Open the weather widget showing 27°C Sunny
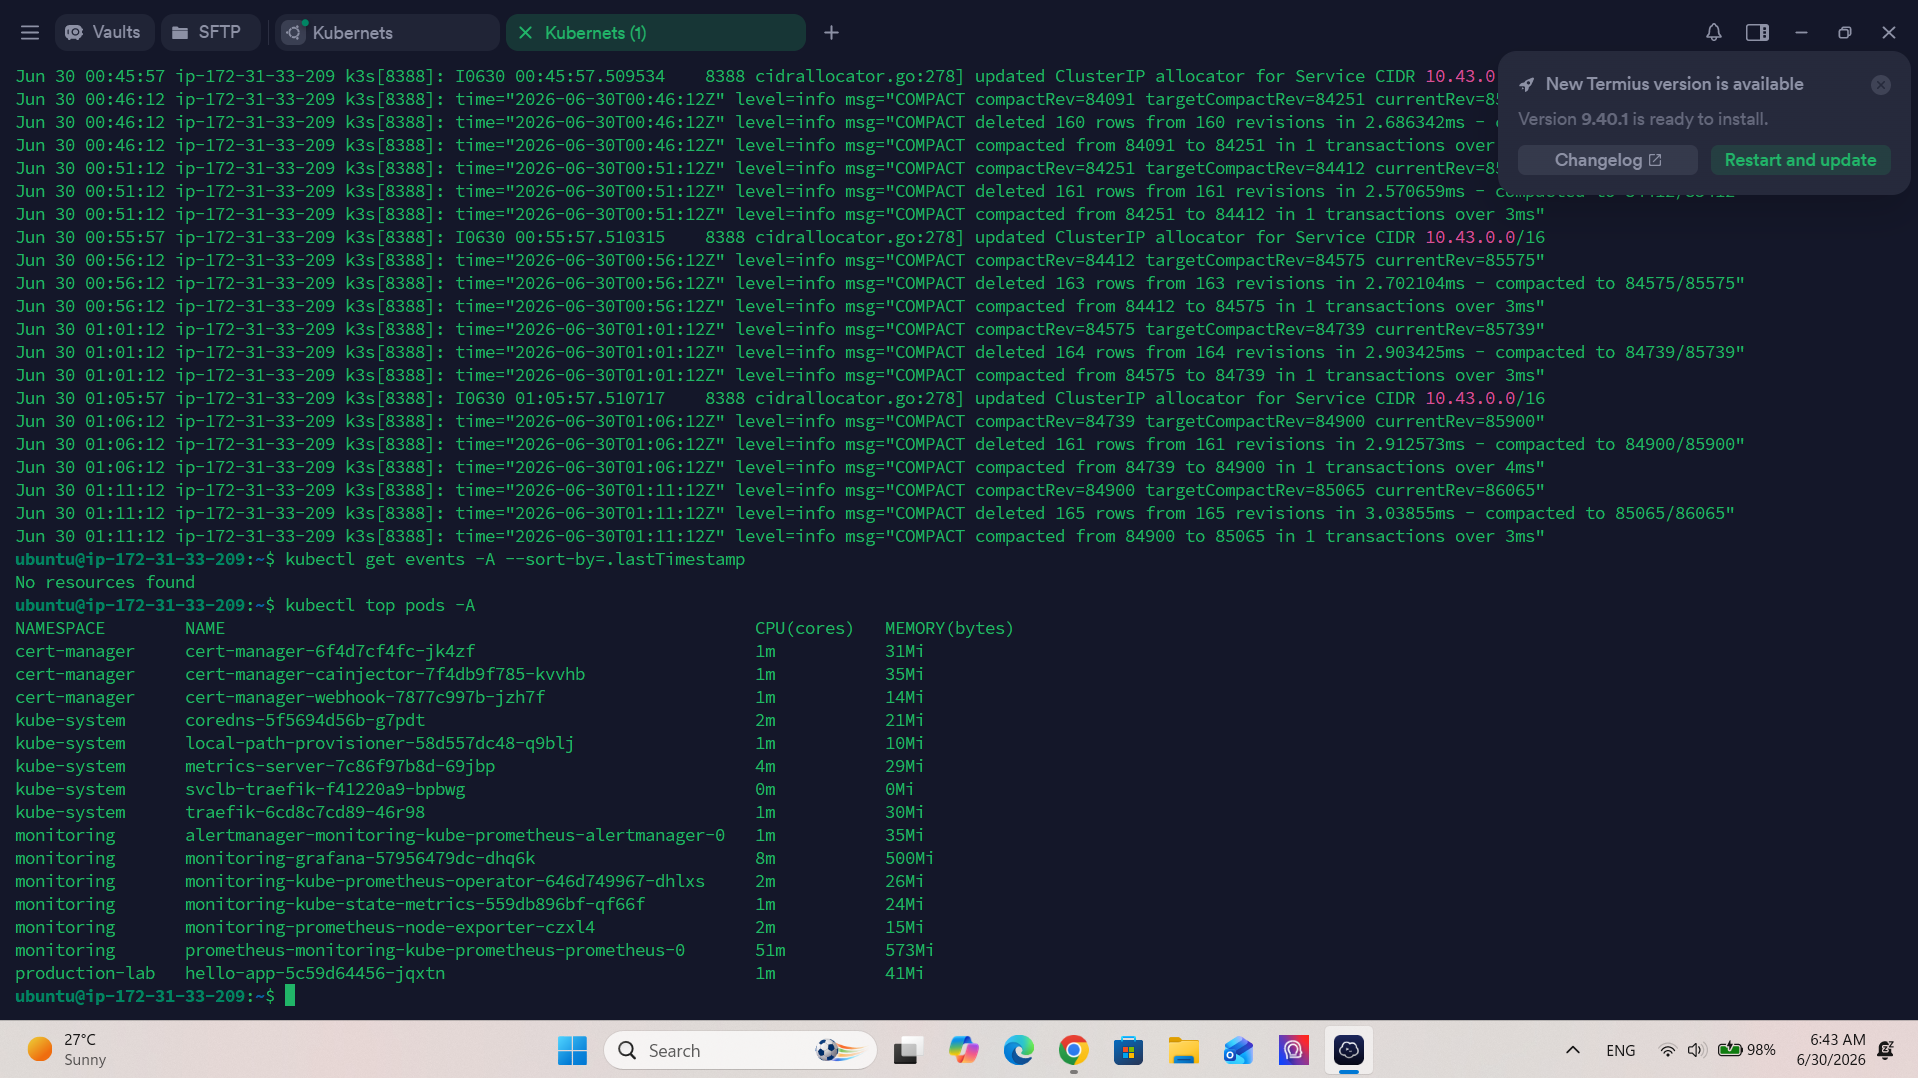The image size is (1918, 1078). click(x=68, y=1050)
